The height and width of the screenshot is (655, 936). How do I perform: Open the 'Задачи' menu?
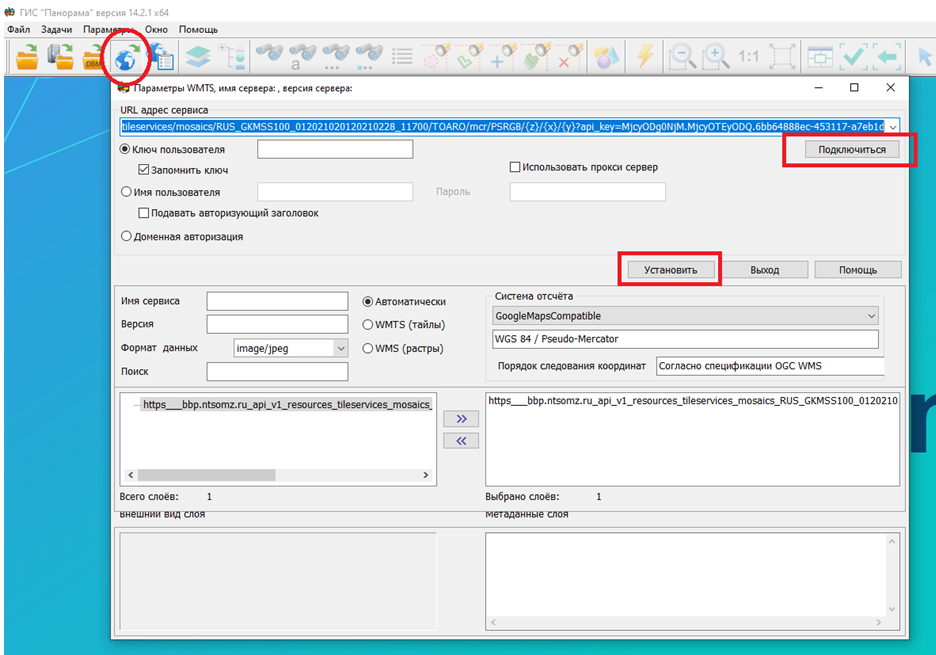[57, 30]
